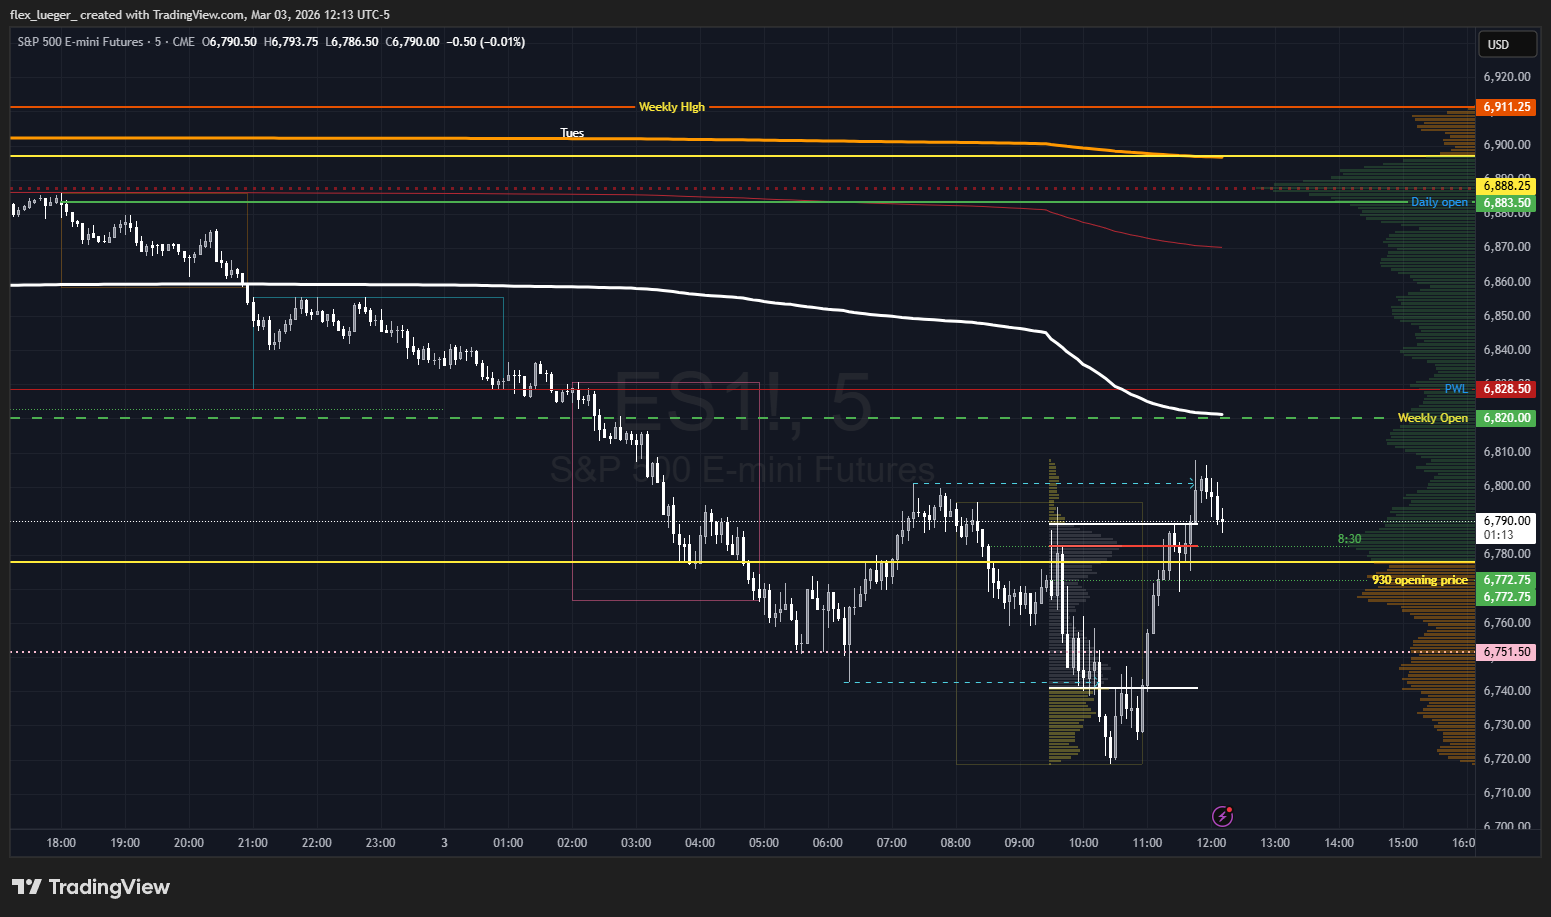Open the USD currency selector
The height and width of the screenshot is (917, 1551).
coord(1507,44)
